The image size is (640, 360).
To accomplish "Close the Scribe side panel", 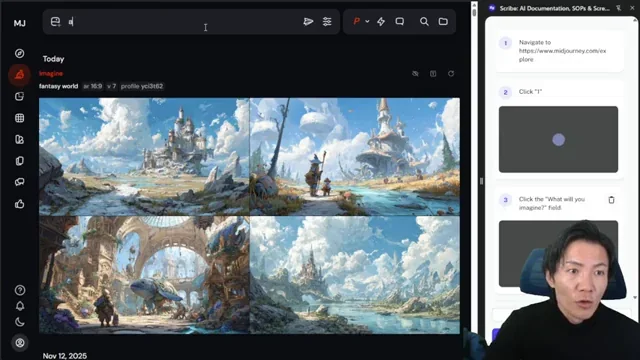I will coord(632,8).
